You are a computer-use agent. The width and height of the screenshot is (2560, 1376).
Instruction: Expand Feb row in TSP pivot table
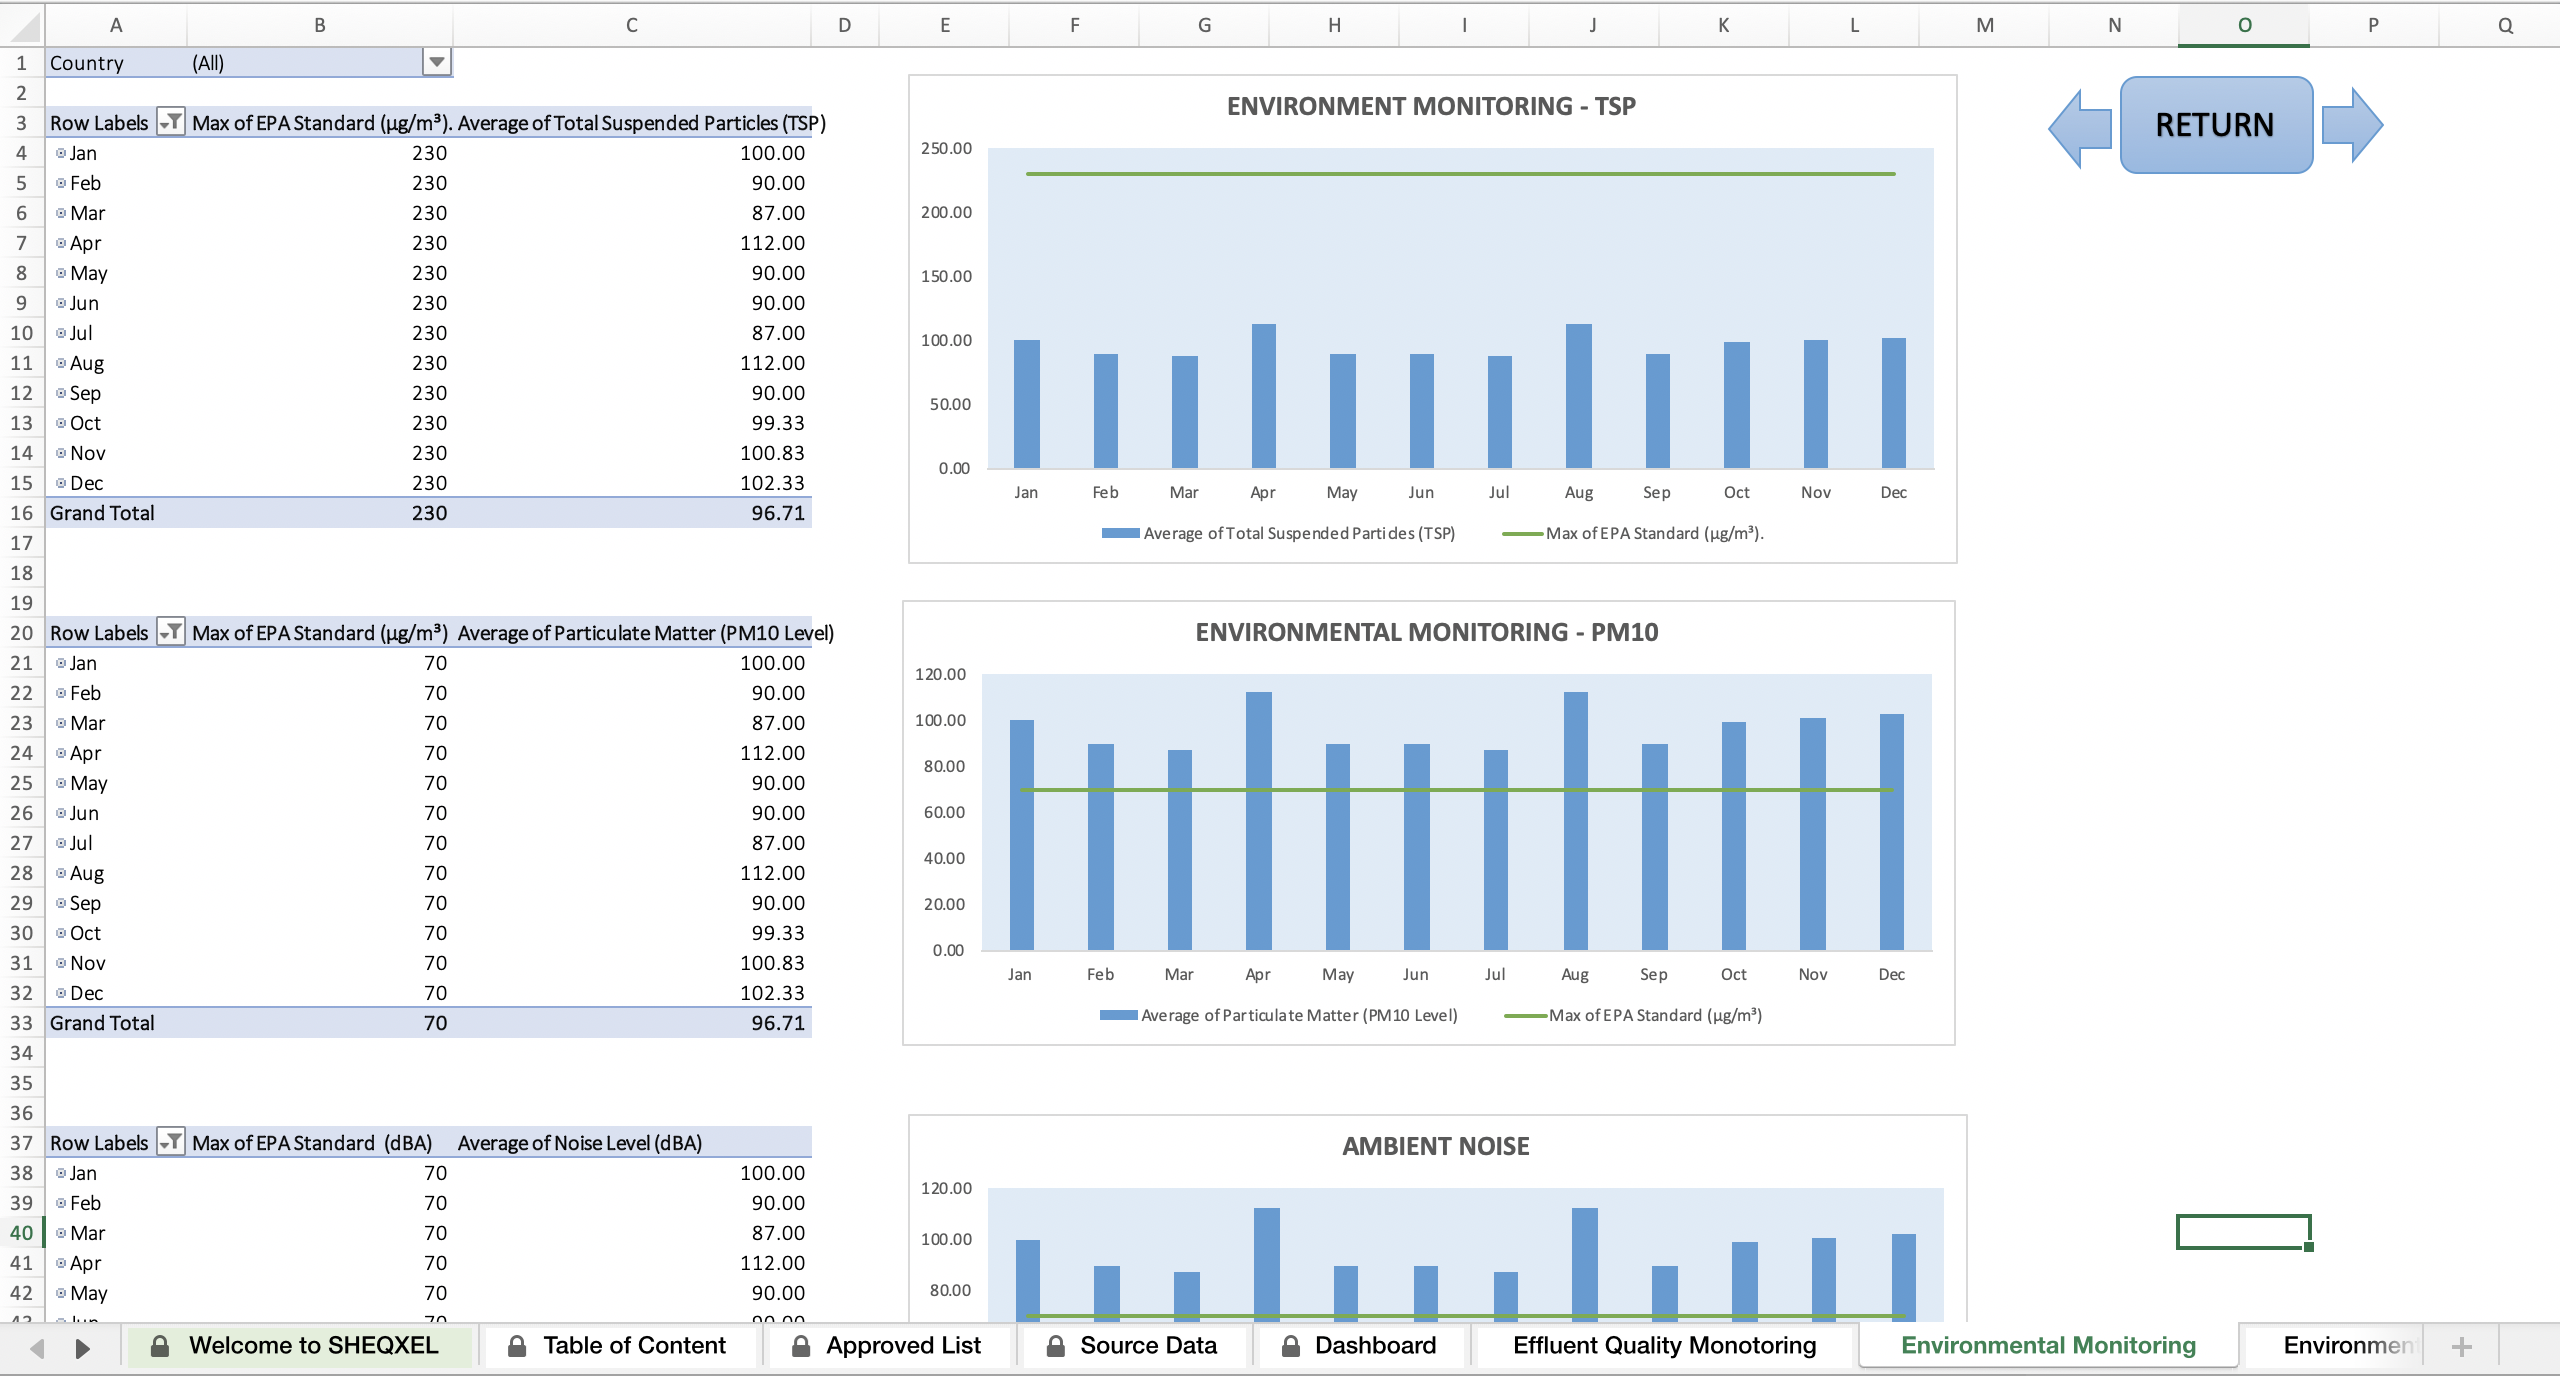click(x=61, y=183)
